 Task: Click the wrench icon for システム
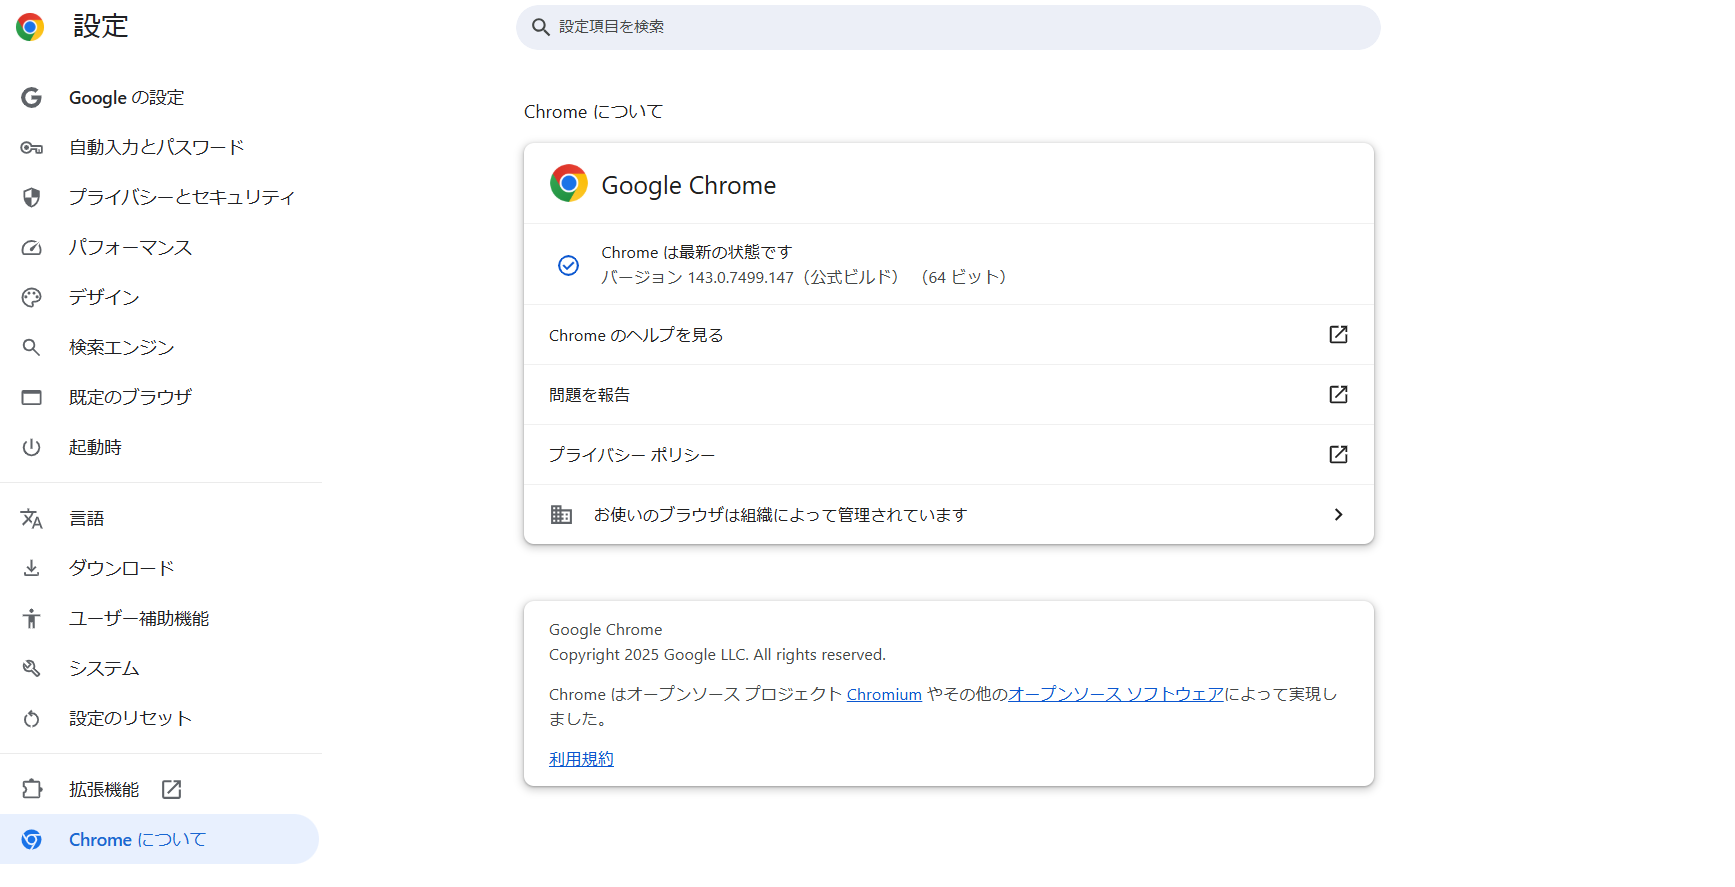pos(32,669)
